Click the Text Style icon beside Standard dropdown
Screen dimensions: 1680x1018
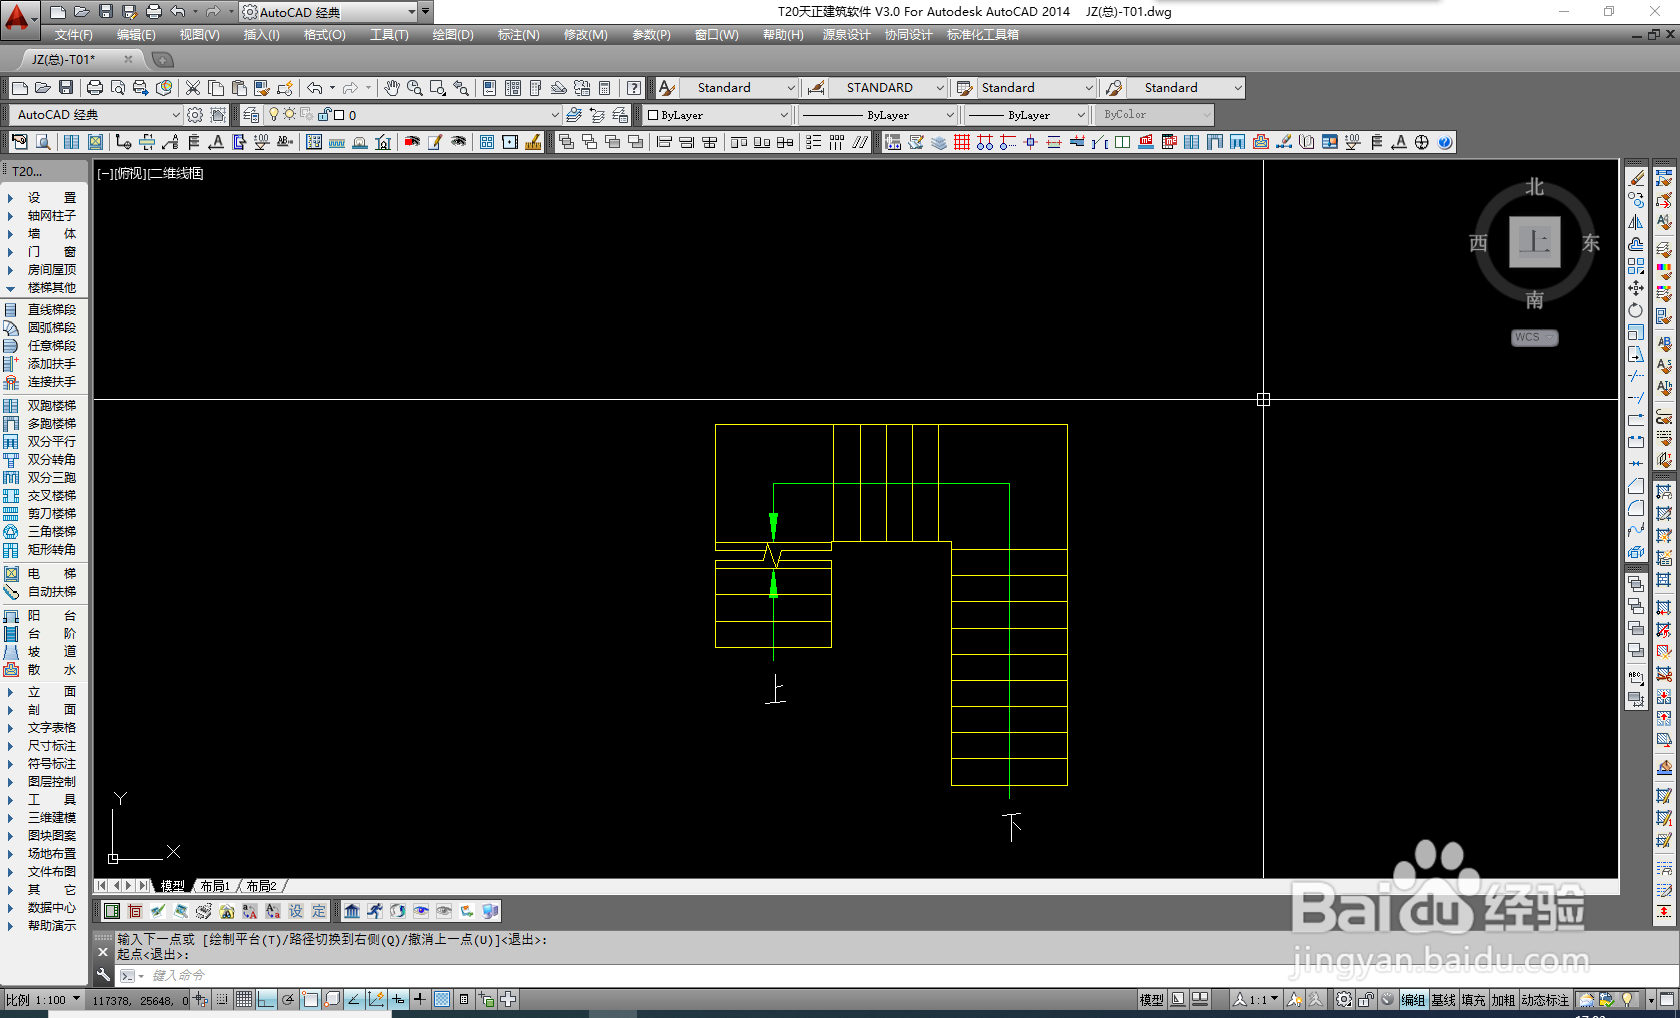(667, 88)
